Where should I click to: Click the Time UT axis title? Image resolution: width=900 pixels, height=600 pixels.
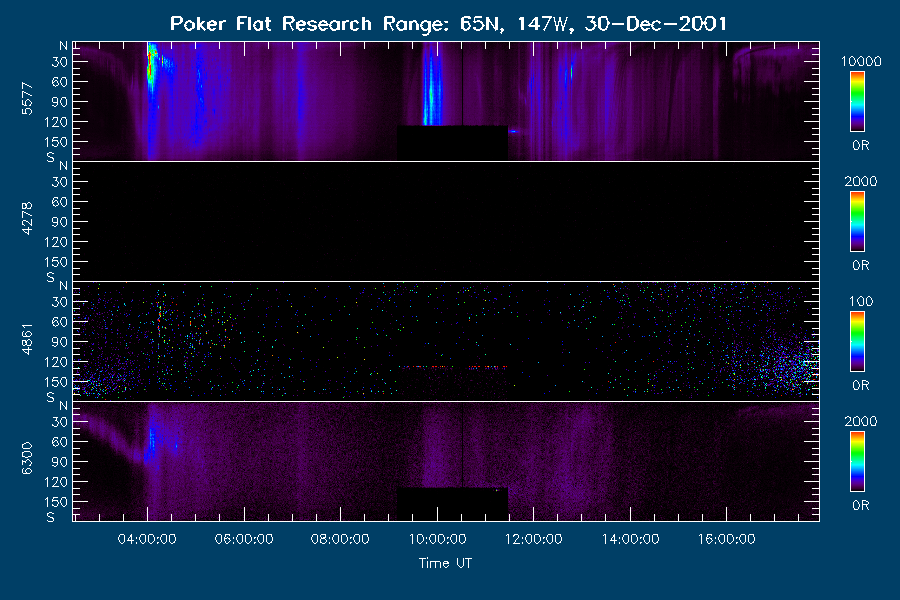(445, 563)
